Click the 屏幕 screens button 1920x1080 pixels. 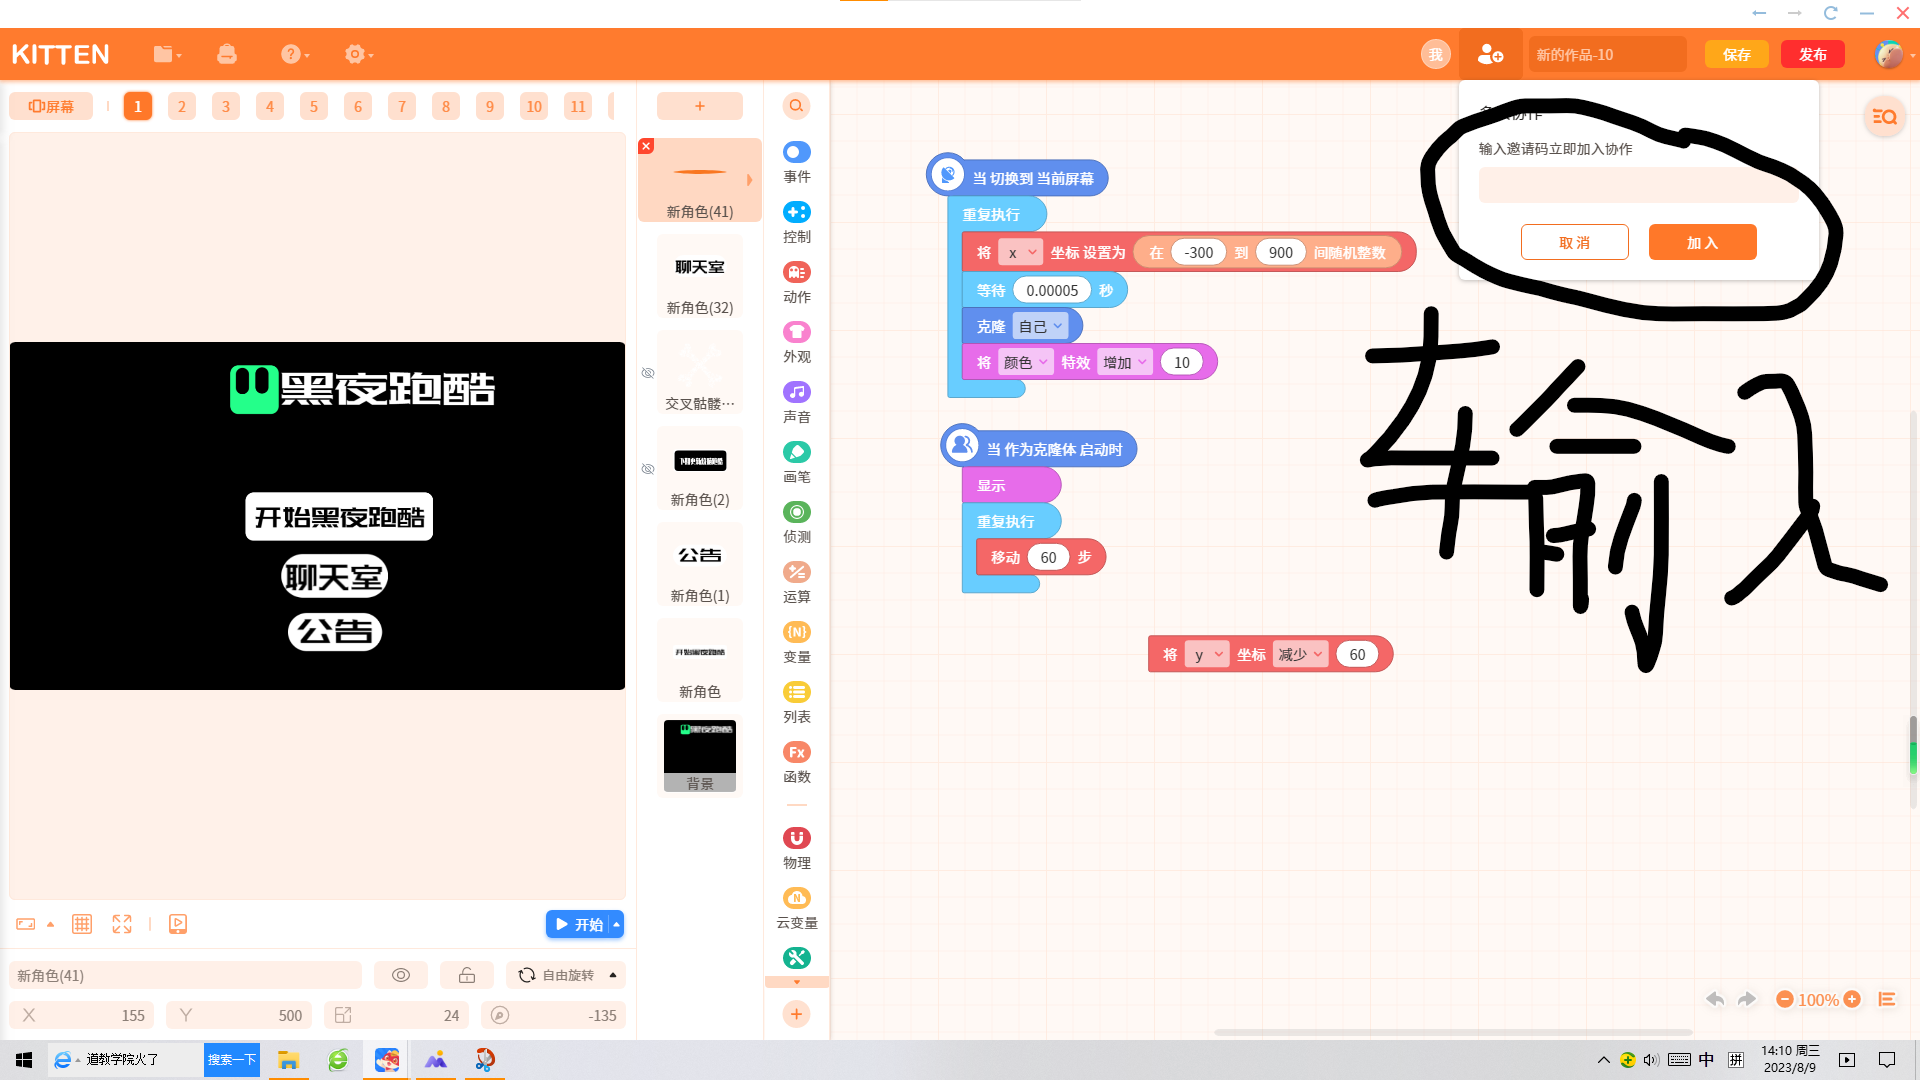pos(51,106)
